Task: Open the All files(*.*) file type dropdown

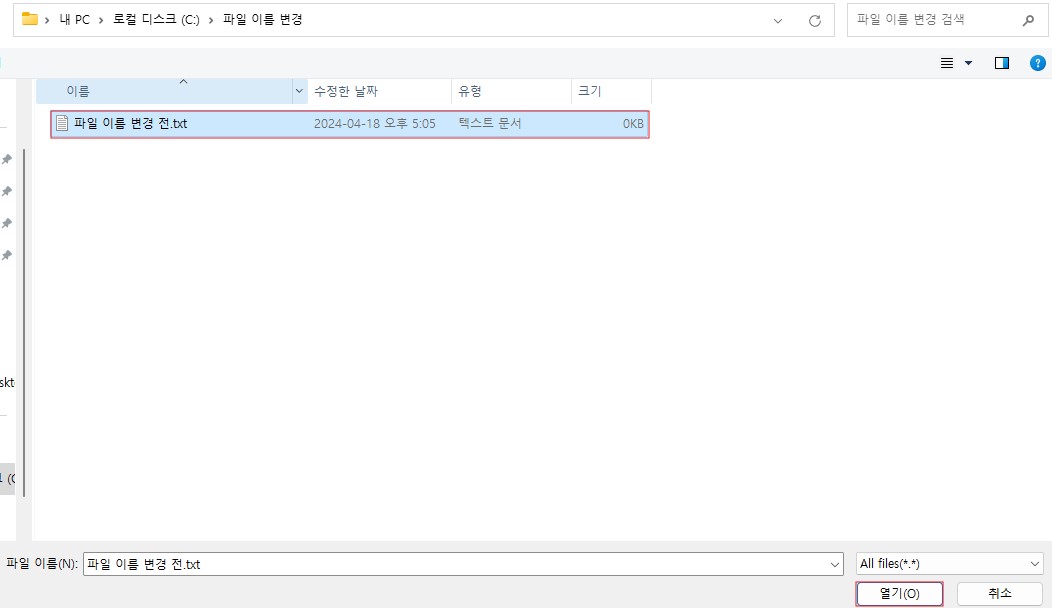Action: (x=950, y=564)
